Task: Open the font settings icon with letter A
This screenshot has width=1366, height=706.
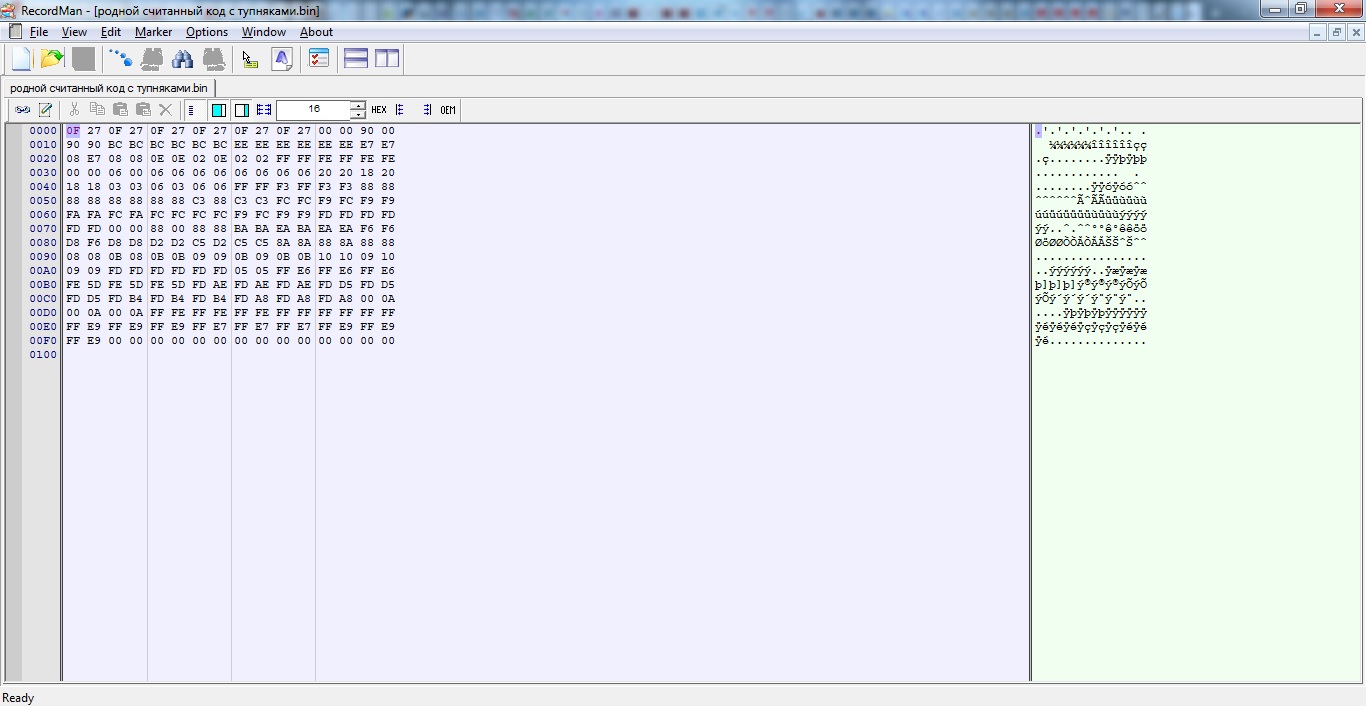Action: (282, 59)
